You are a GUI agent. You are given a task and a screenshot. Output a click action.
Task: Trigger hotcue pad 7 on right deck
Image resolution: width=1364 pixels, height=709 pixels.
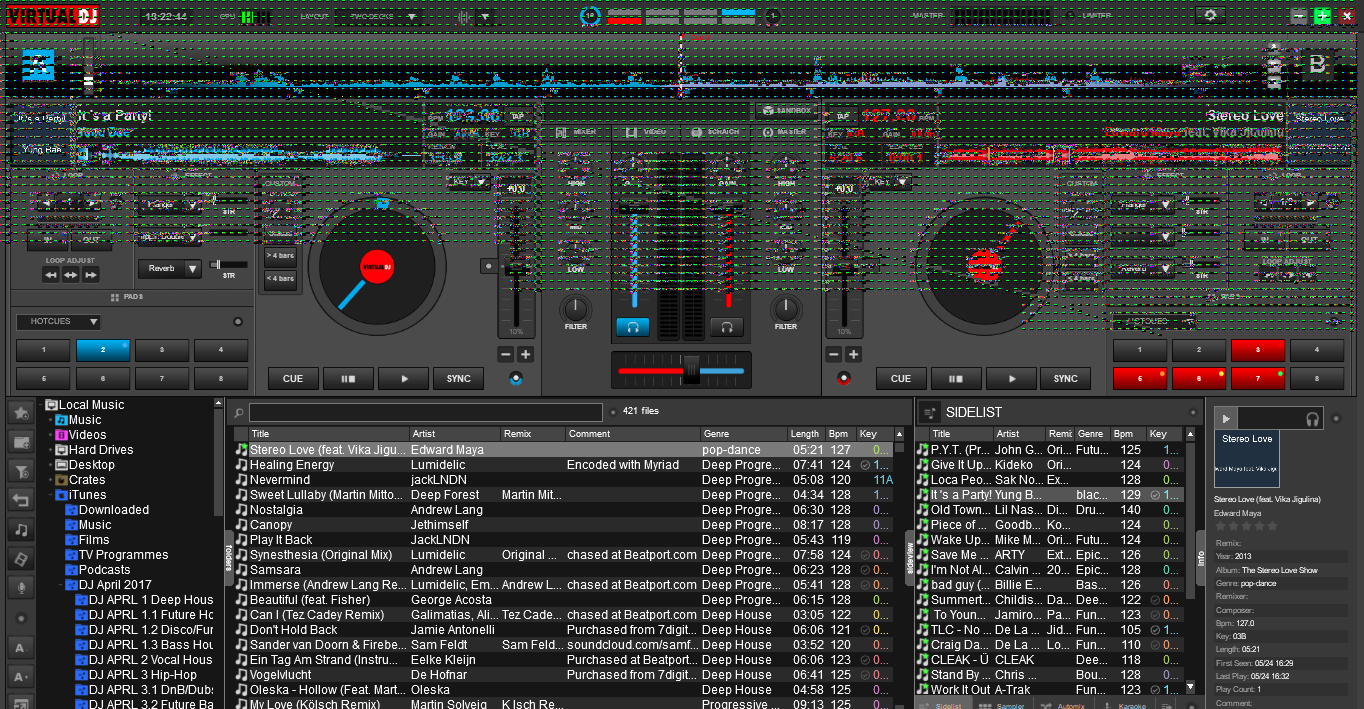click(x=1258, y=379)
